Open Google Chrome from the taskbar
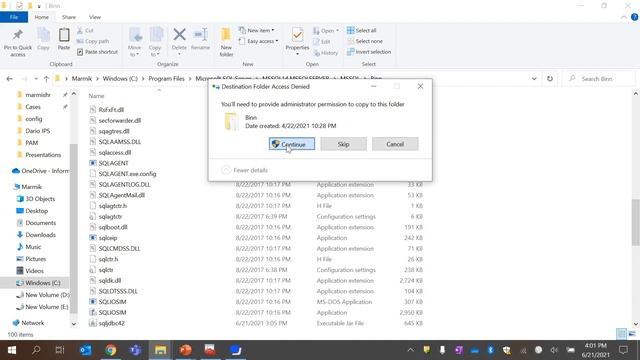640x360 pixels. point(111,350)
